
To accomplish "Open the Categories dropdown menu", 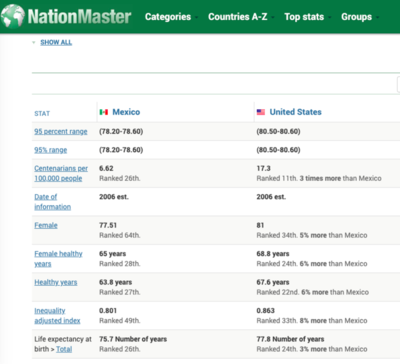I will pyautogui.click(x=168, y=17).
